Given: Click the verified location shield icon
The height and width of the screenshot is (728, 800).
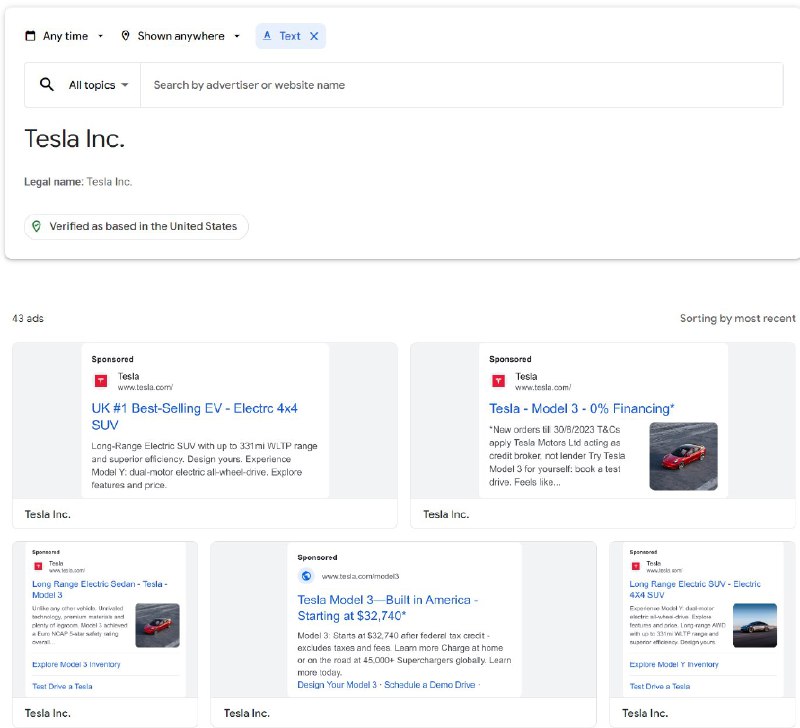Looking at the screenshot, I should pos(36,226).
